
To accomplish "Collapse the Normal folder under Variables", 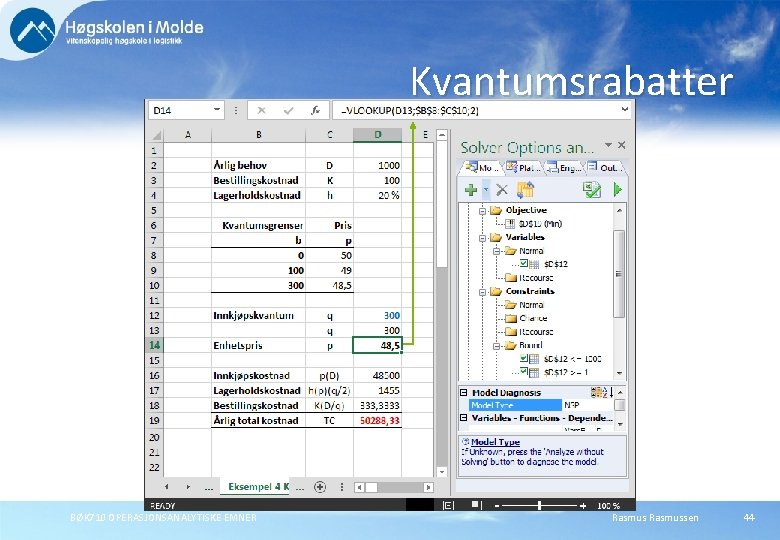I will click(x=496, y=251).
